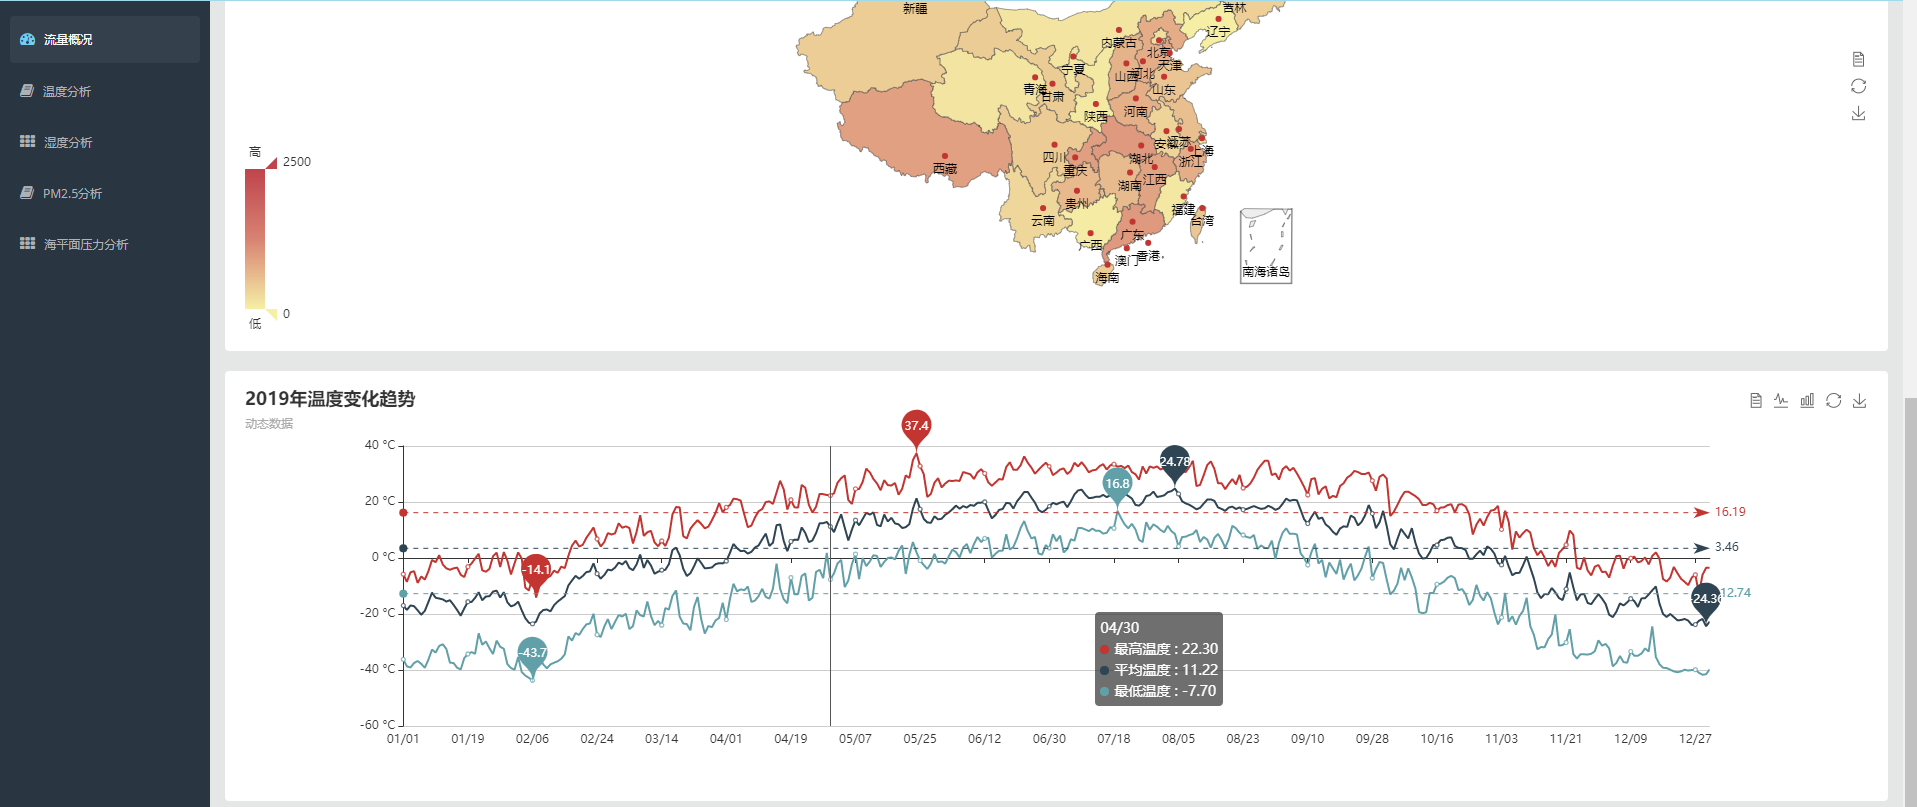Download the temperature trend chart image

(x=1859, y=400)
